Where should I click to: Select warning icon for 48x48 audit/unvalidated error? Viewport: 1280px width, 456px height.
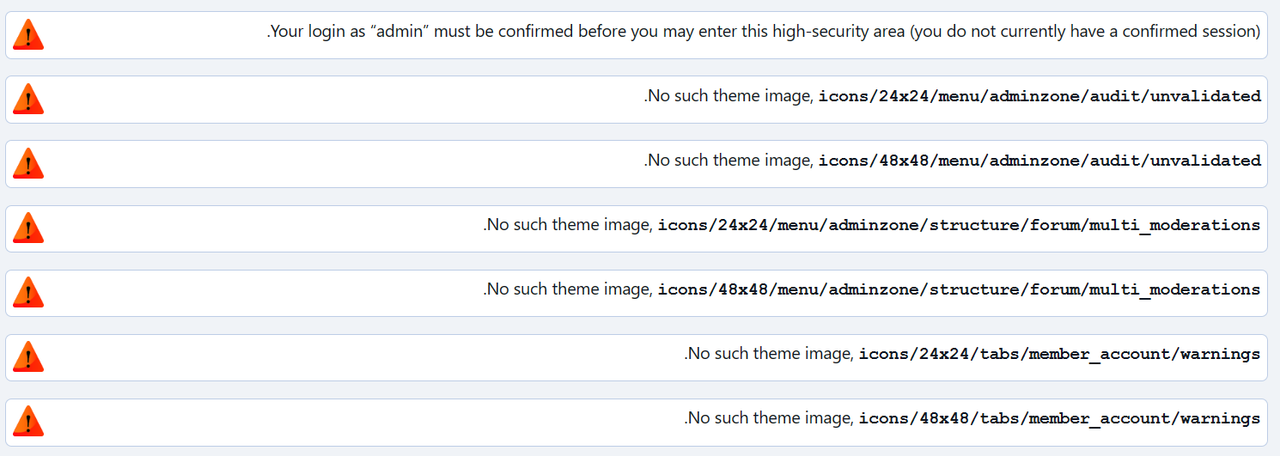point(28,164)
